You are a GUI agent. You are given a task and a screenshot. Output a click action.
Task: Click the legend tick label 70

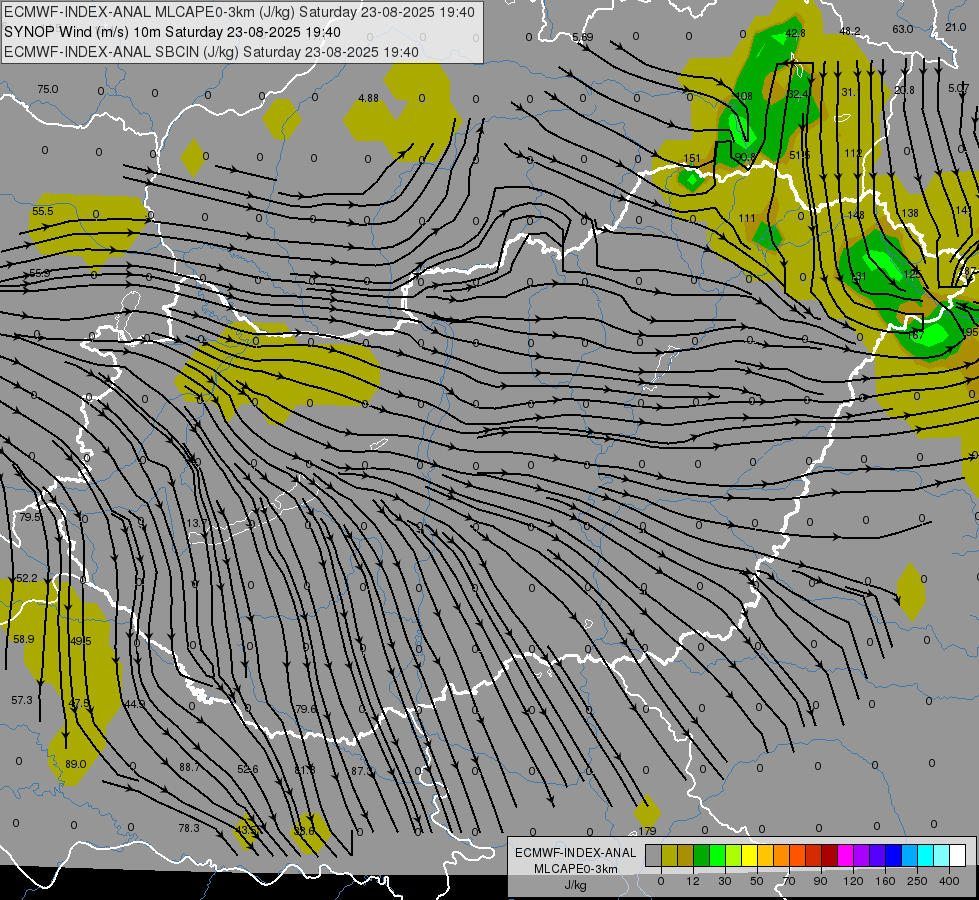pyautogui.click(x=789, y=881)
